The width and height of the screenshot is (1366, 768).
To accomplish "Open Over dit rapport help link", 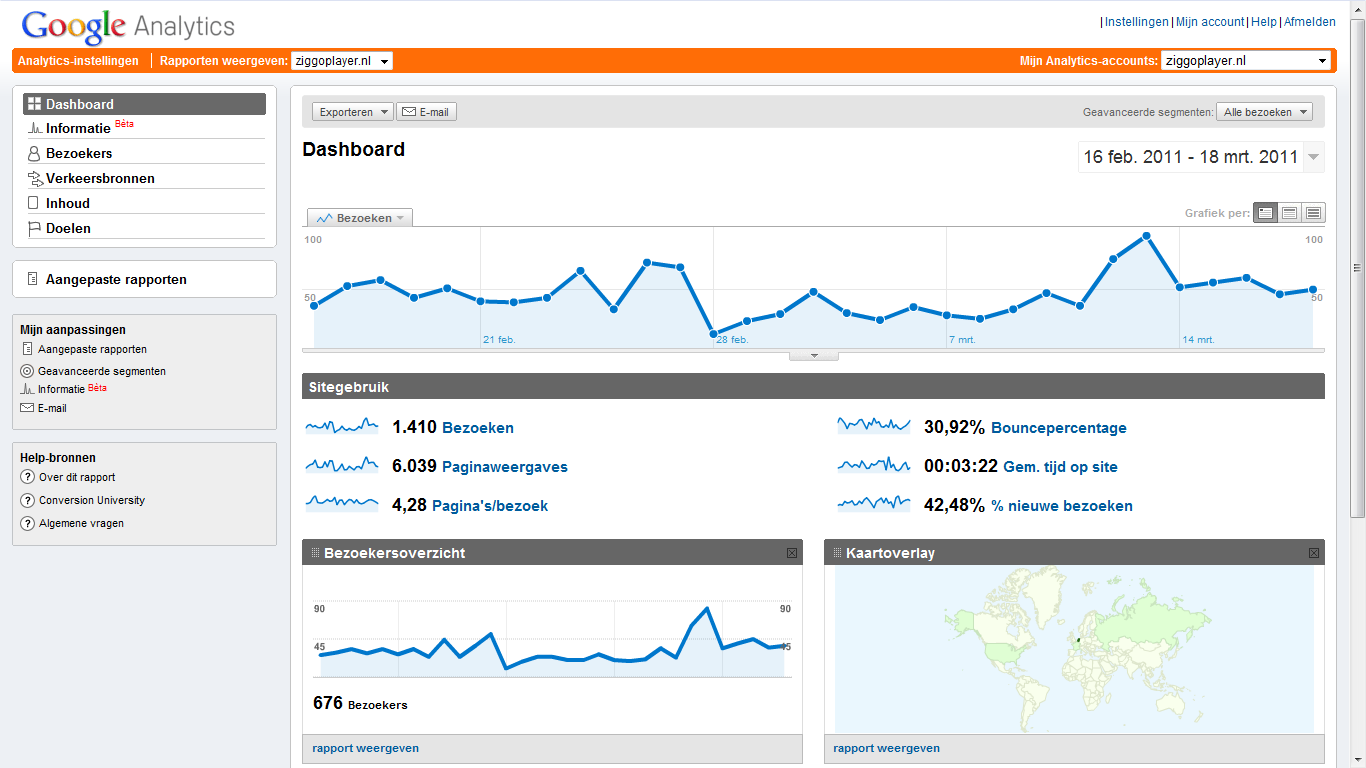I will [x=77, y=478].
